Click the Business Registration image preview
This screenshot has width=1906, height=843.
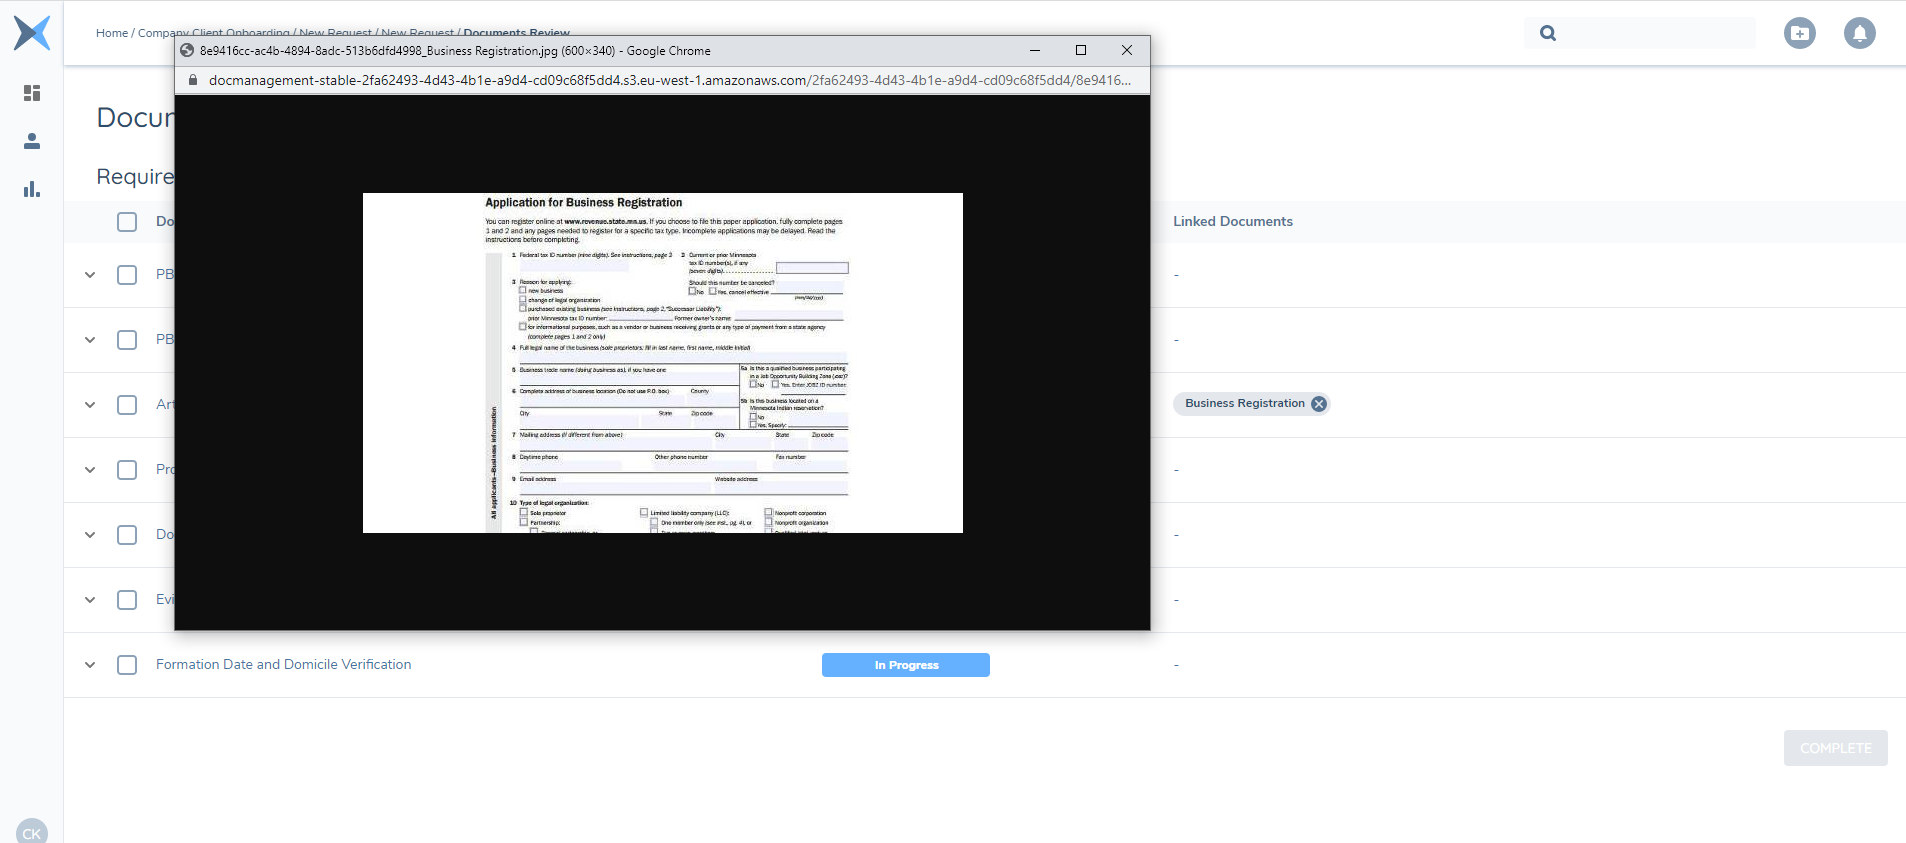point(662,363)
